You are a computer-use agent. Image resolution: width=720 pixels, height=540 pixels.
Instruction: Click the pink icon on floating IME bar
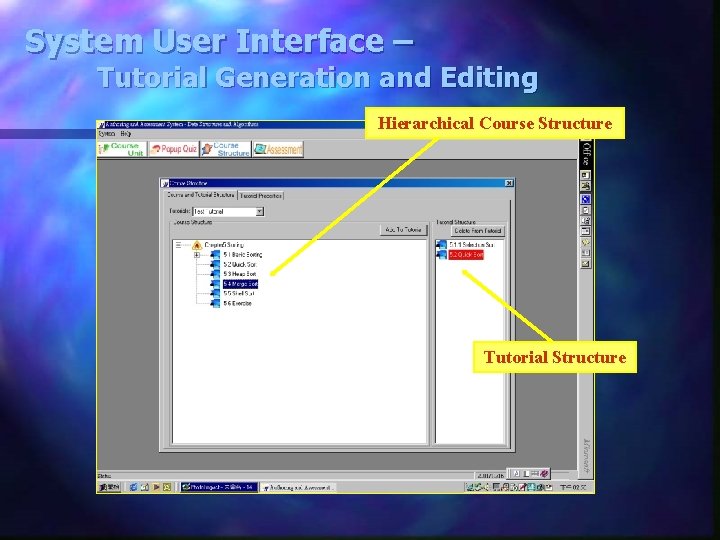tap(544, 473)
